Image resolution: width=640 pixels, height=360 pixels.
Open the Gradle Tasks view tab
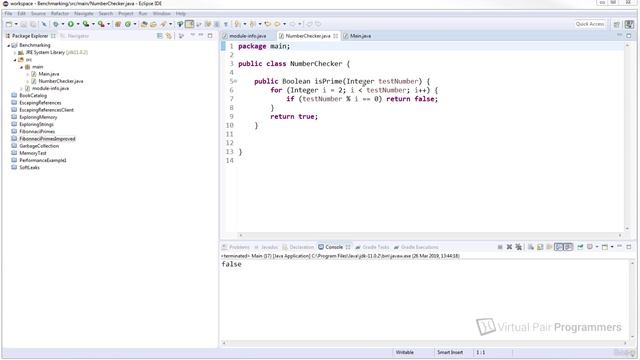click(372, 247)
